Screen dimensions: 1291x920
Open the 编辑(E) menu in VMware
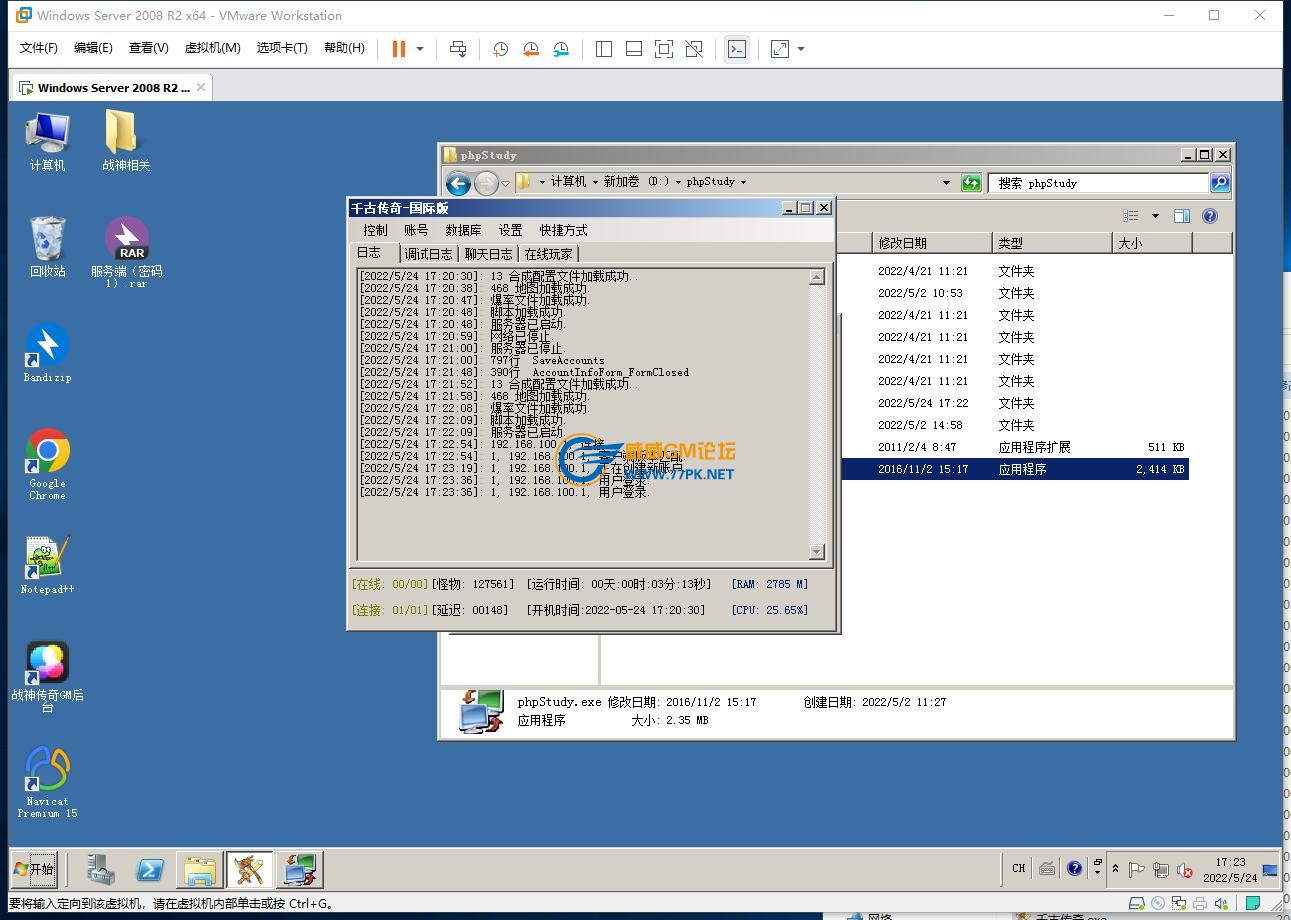click(x=93, y=48)
